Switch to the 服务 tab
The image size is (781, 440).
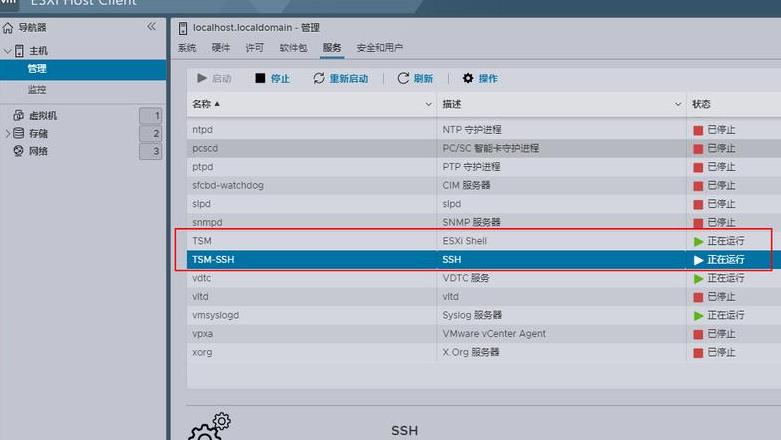332,48
